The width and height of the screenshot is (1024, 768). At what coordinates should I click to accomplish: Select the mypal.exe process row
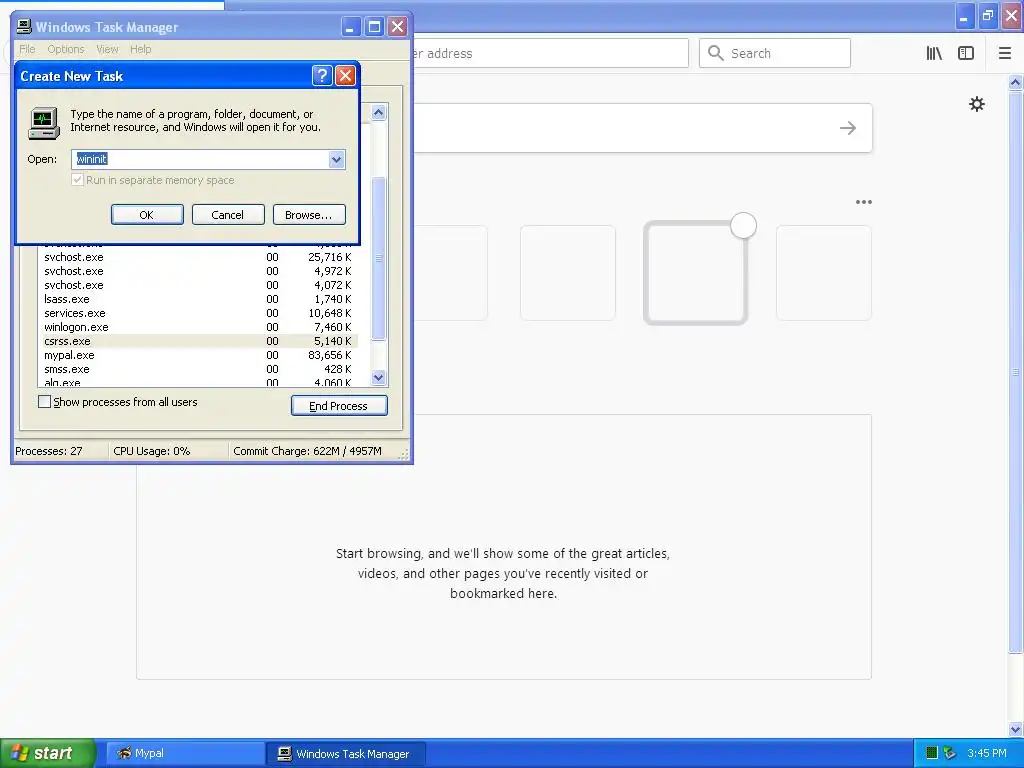click(198, 355)
